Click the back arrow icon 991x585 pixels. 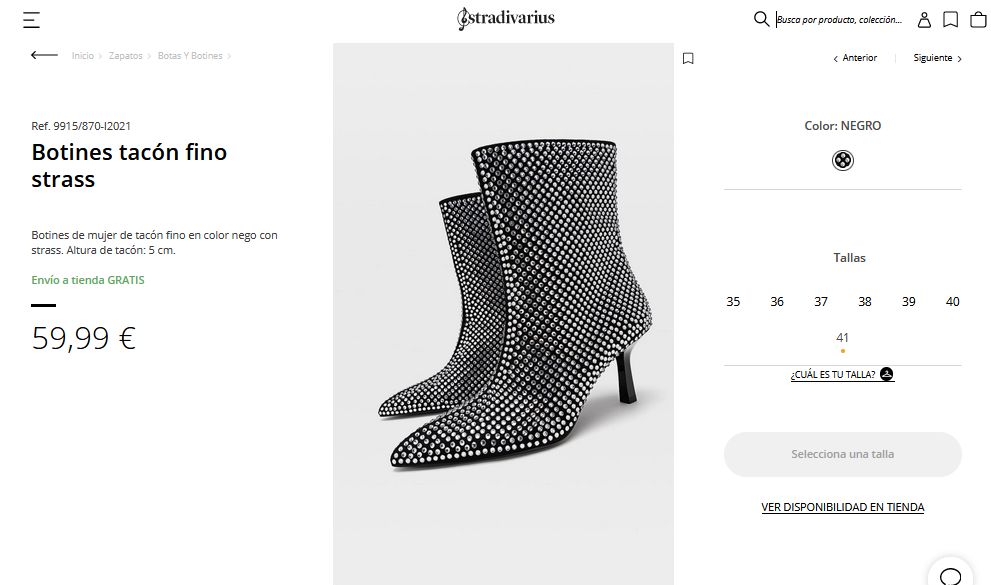[x=44, y=55]
